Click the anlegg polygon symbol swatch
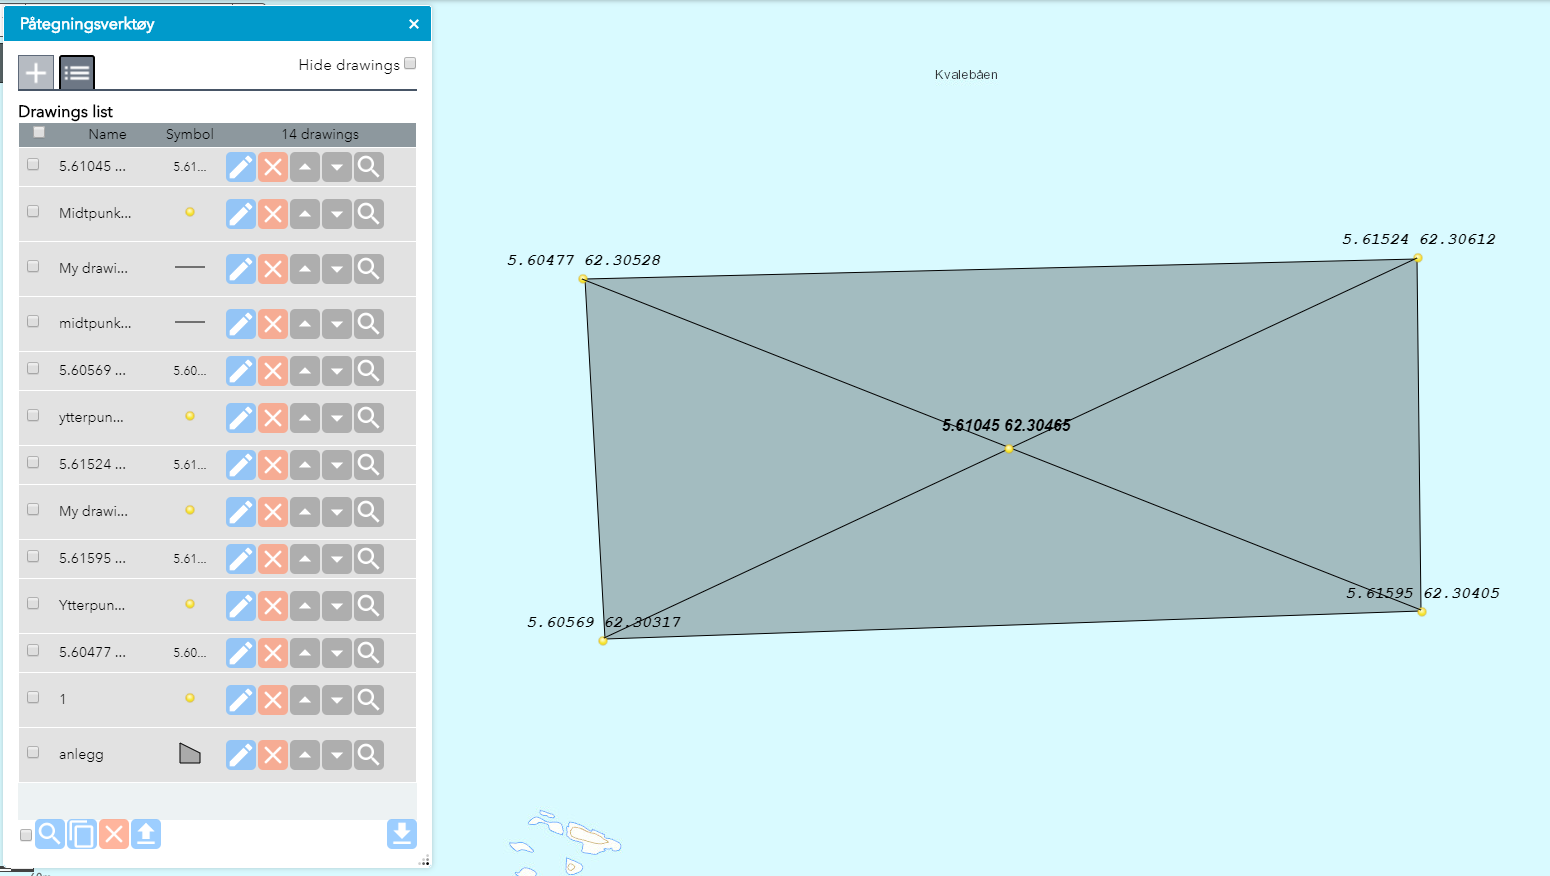Screen dimensions: 1550x876 [190, 754]
